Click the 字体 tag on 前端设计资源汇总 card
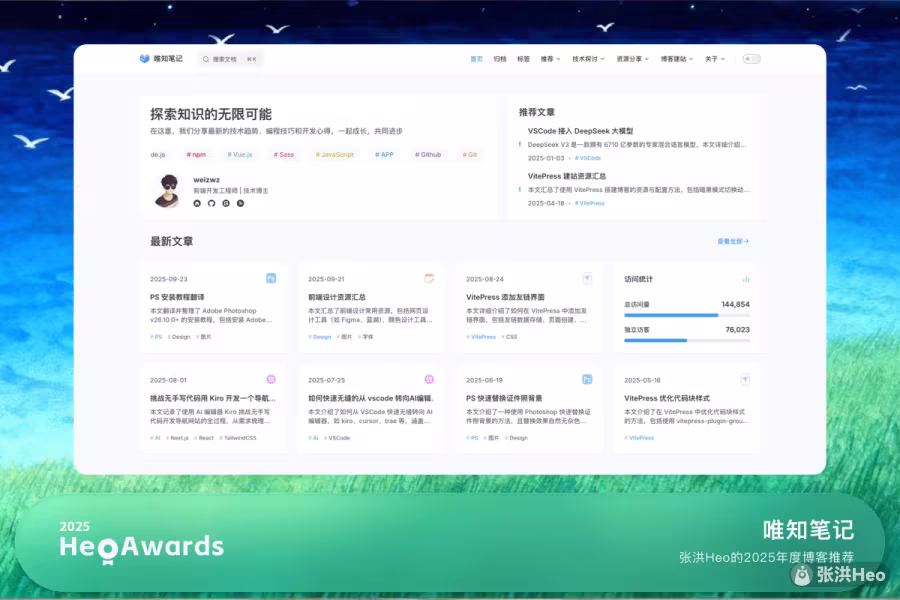900x600 pixels. [366, 337]
